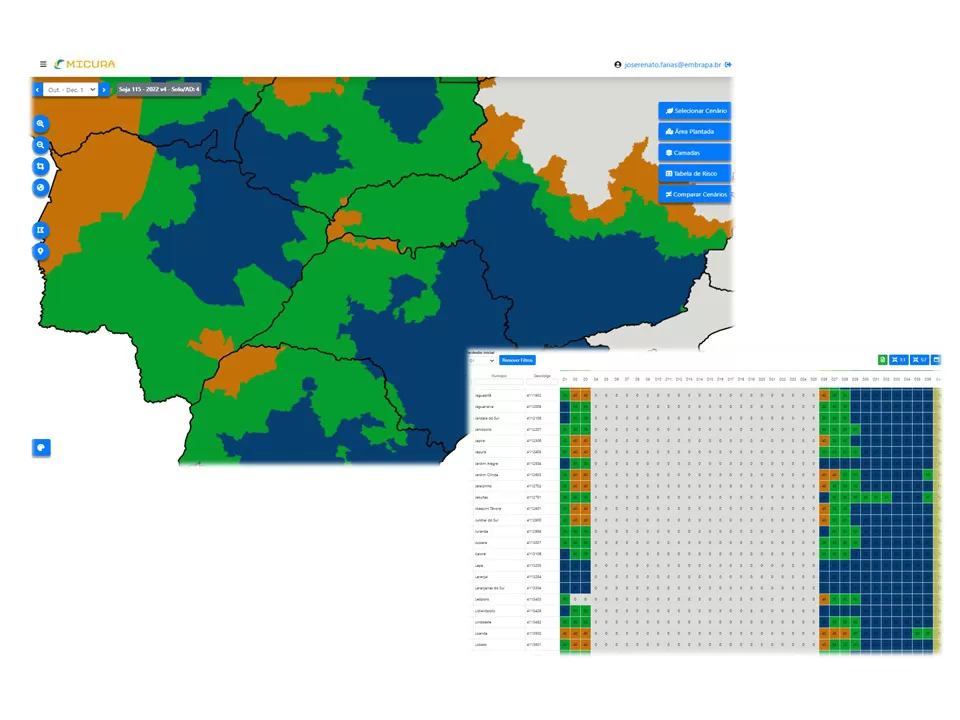The image size is (960, 720).
Task: Click the location pin marker button
Action: (41, 251)
